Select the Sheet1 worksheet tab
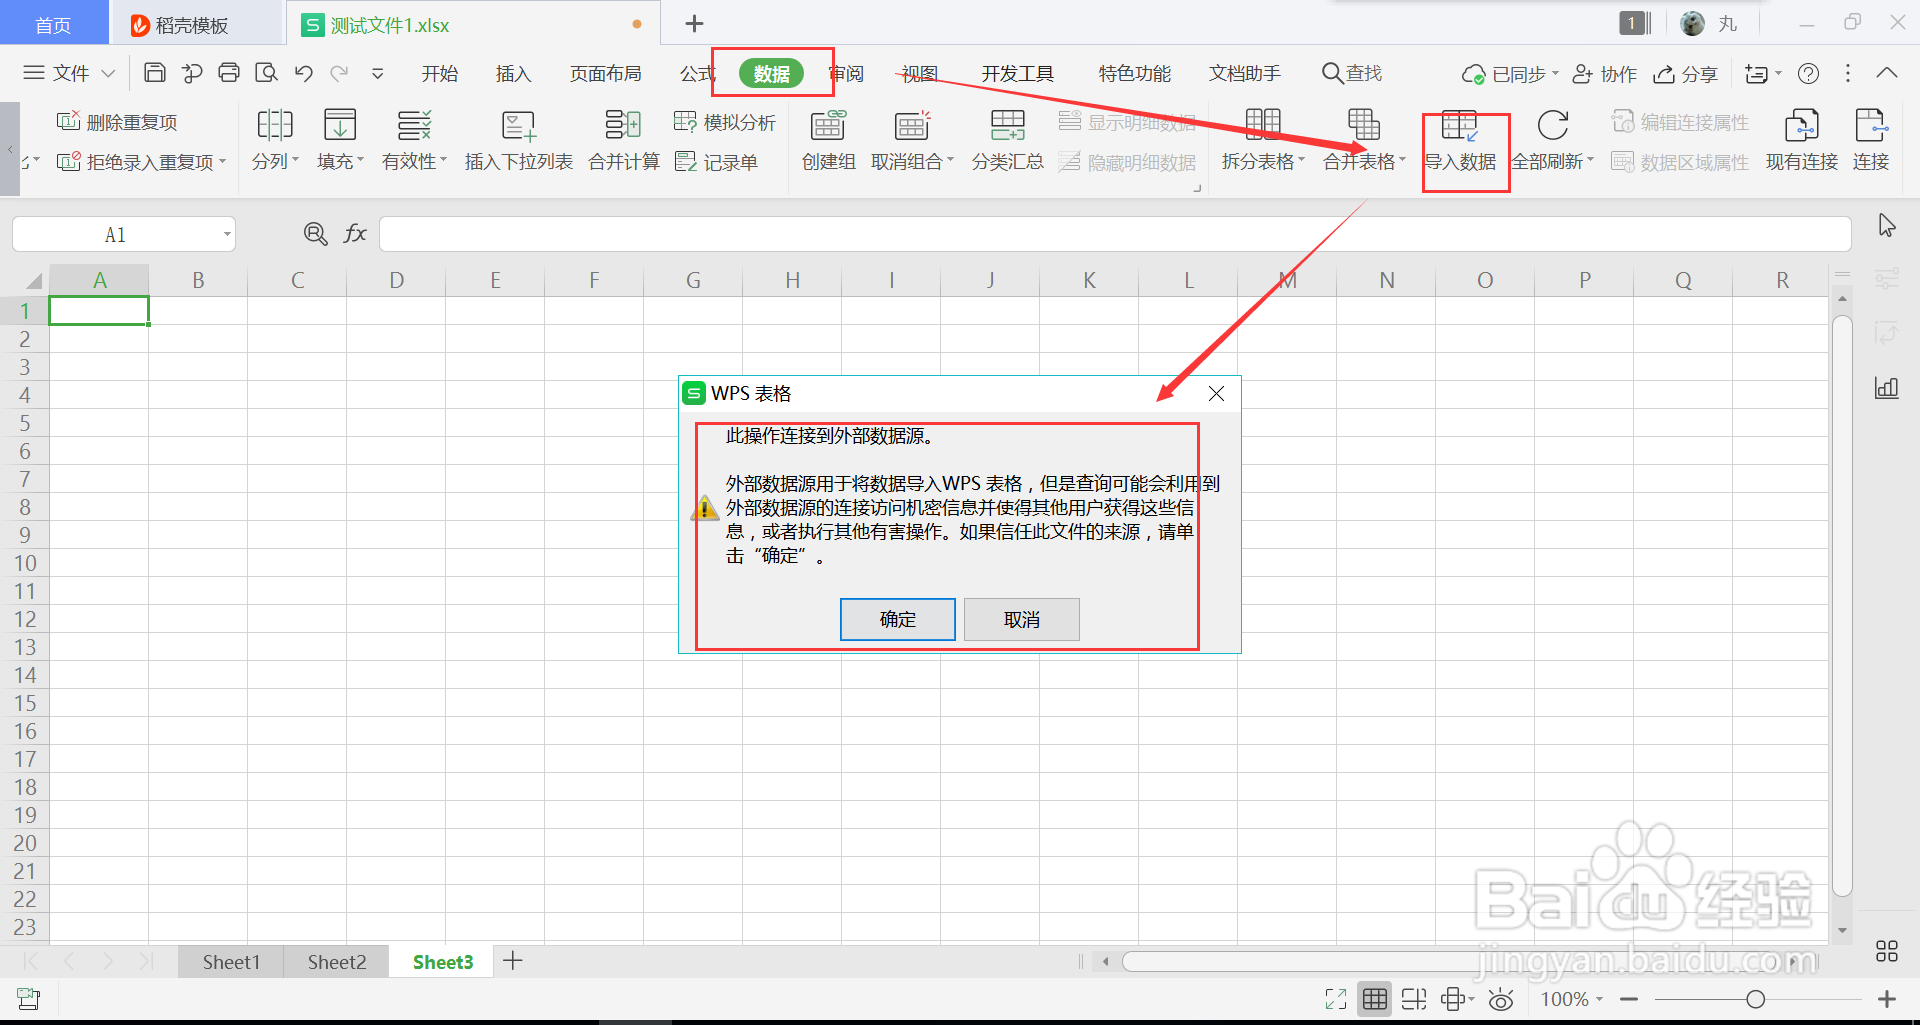 click(x=231, y=961)
